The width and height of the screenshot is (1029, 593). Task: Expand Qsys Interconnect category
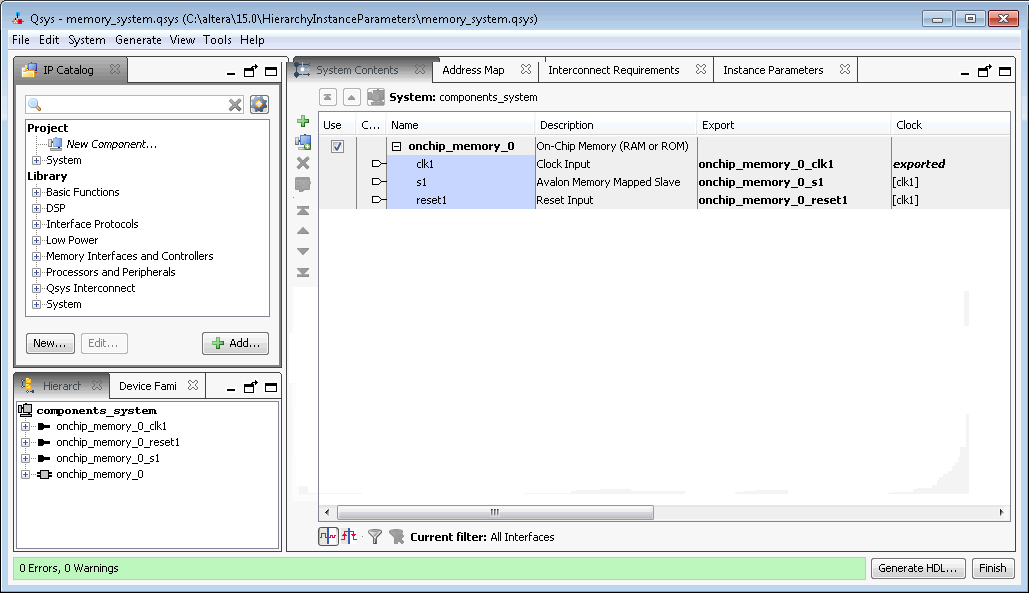tap(37, 289)
